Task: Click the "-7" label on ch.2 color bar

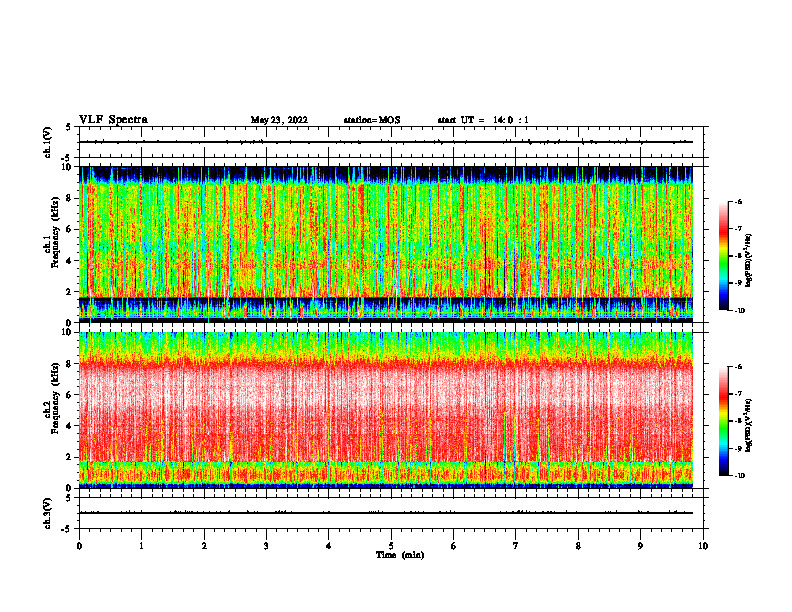Action: (738, 394)
